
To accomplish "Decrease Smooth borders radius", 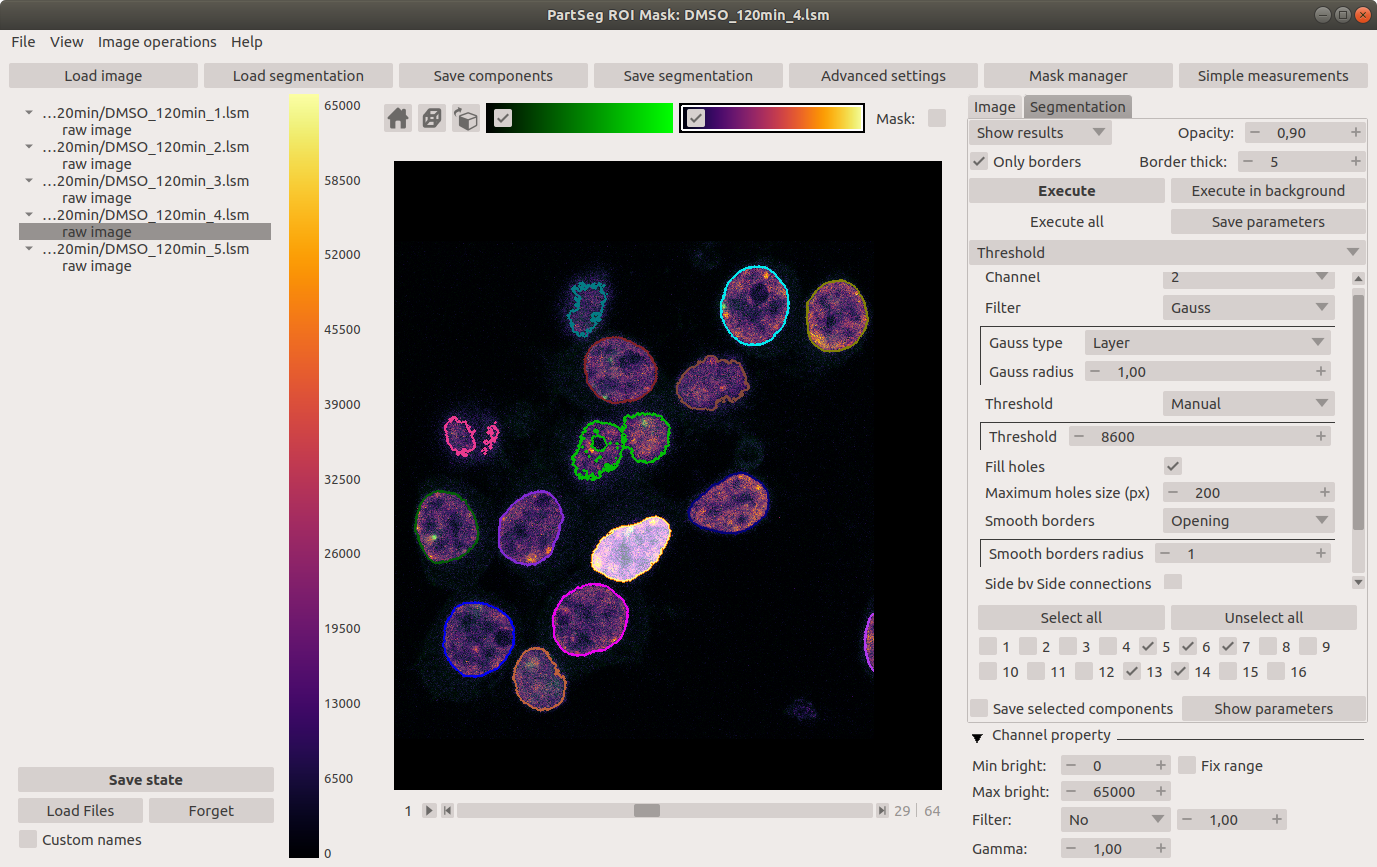I will point(1165,554).
